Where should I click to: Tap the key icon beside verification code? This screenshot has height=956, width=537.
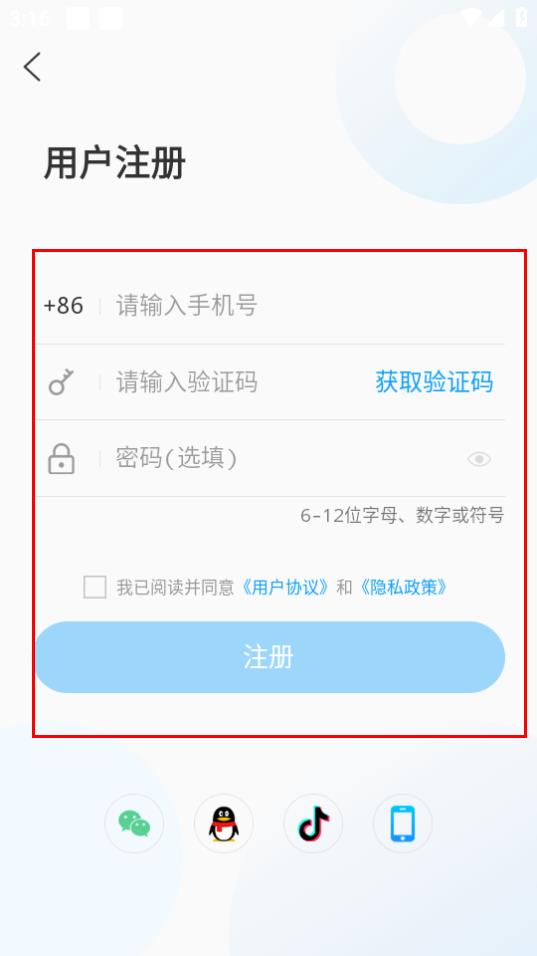(x=61, y=382)
